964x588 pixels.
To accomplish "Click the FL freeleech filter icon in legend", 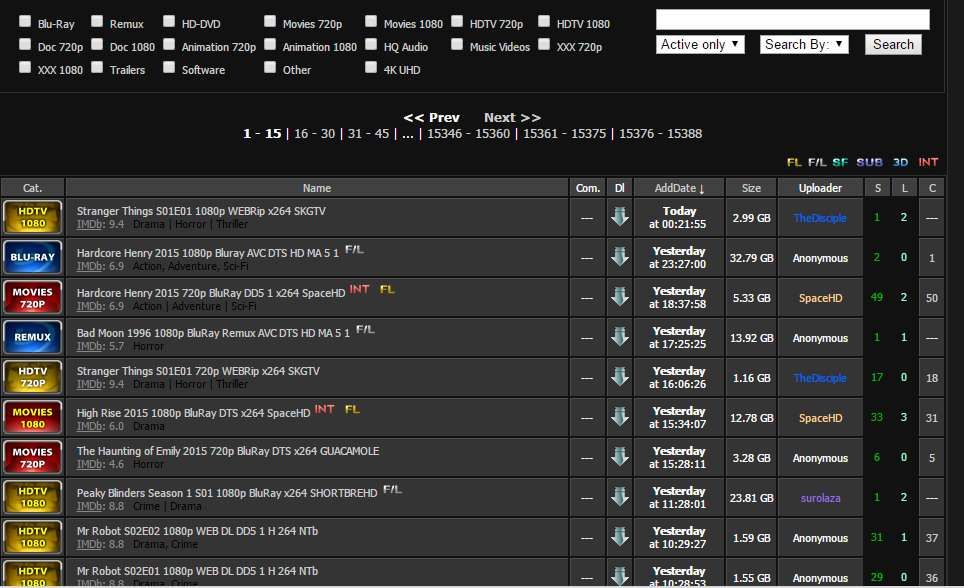I will coord(794,162).
